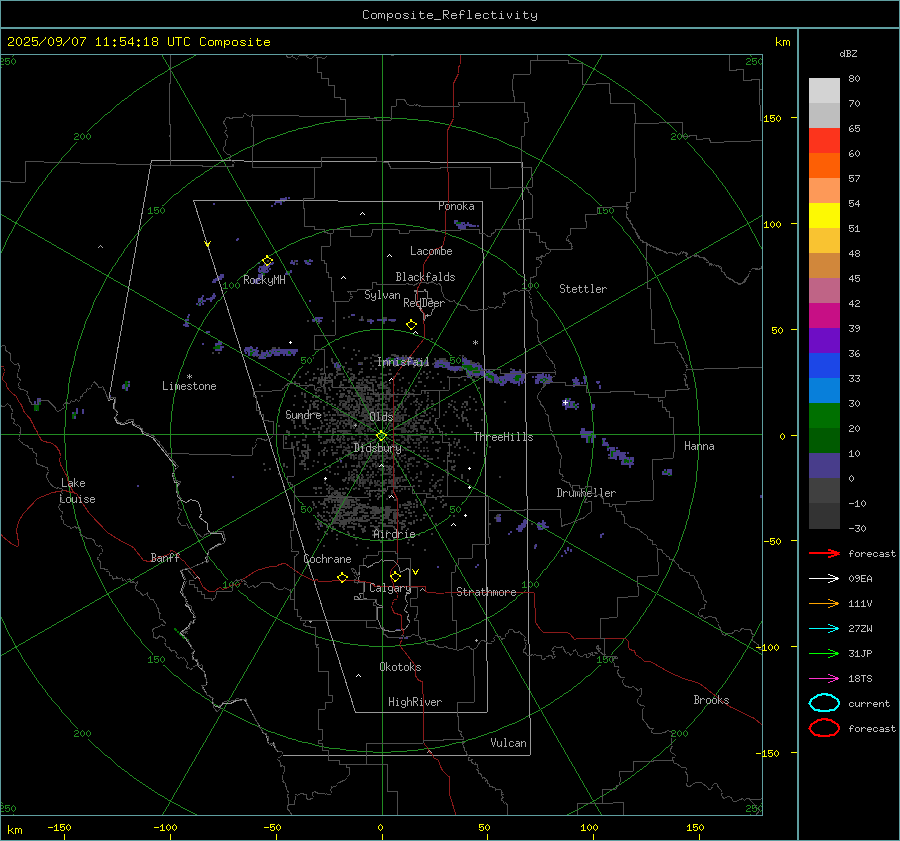Image resolution: width=900 pixels, height=841 pixels.
Task: Click the Olds town label
Action: pyautogui.click(x=381, y=417)
